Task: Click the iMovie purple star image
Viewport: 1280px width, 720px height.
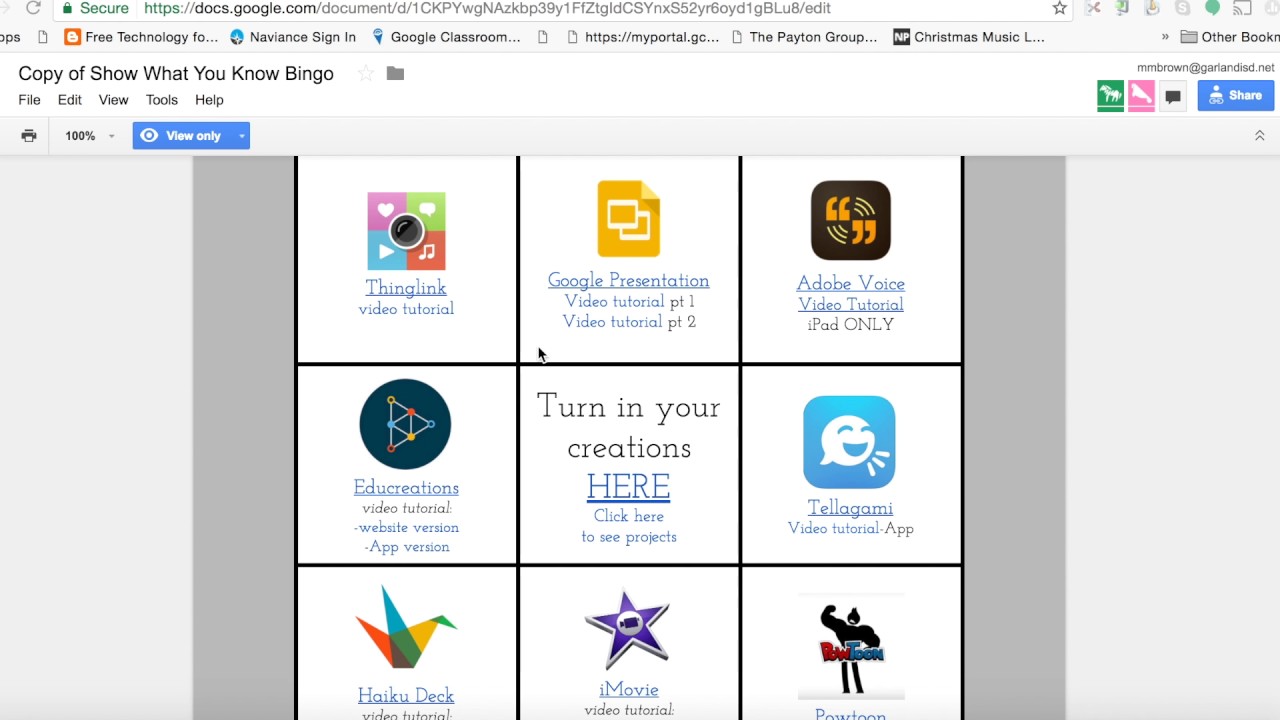Action: point(628,630)
